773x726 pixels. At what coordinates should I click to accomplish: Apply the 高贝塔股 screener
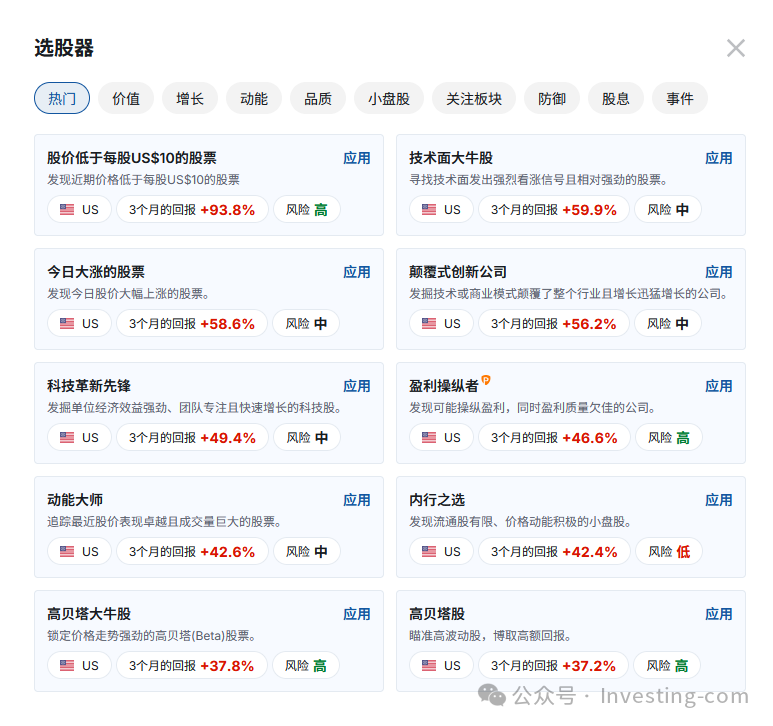(x=718, y=613)
